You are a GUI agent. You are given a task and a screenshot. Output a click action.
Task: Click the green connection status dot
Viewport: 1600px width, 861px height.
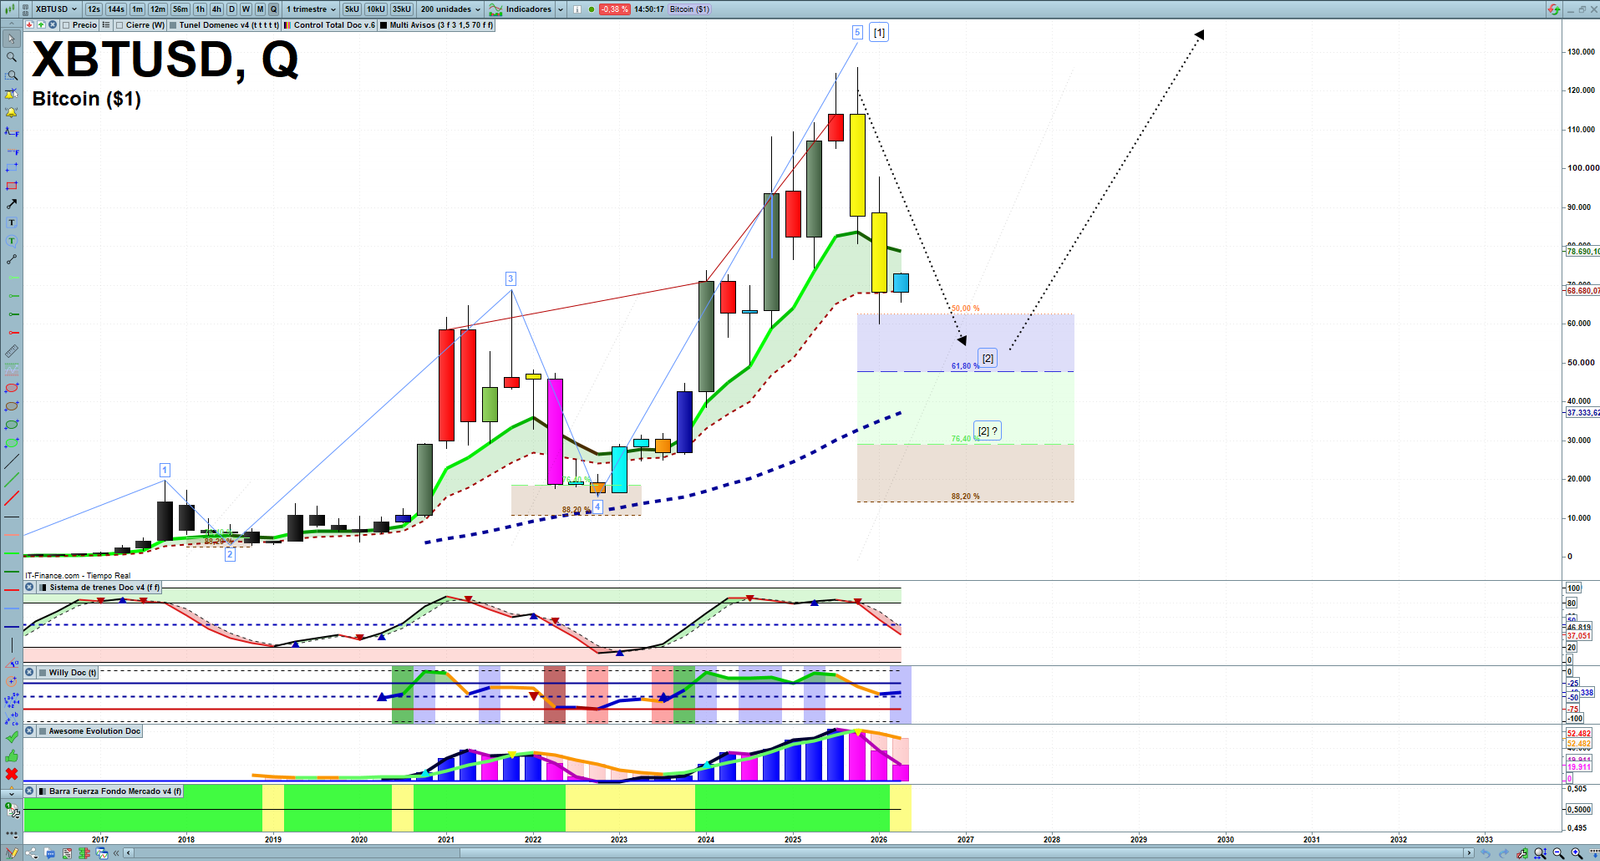(591, 9)
